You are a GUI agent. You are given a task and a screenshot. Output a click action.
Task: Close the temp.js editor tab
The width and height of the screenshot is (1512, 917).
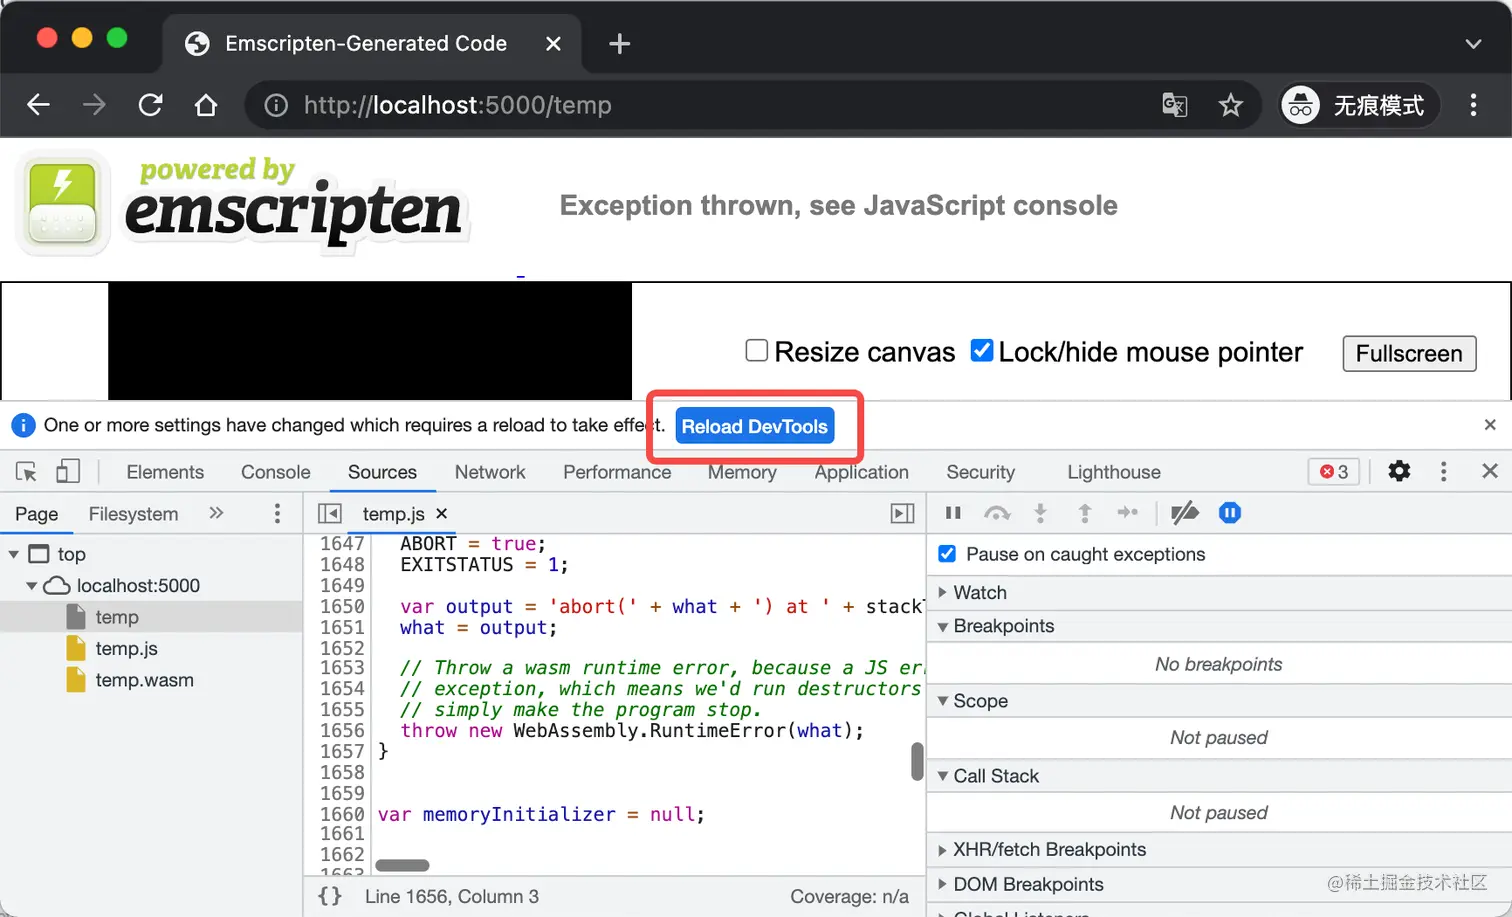442,513
